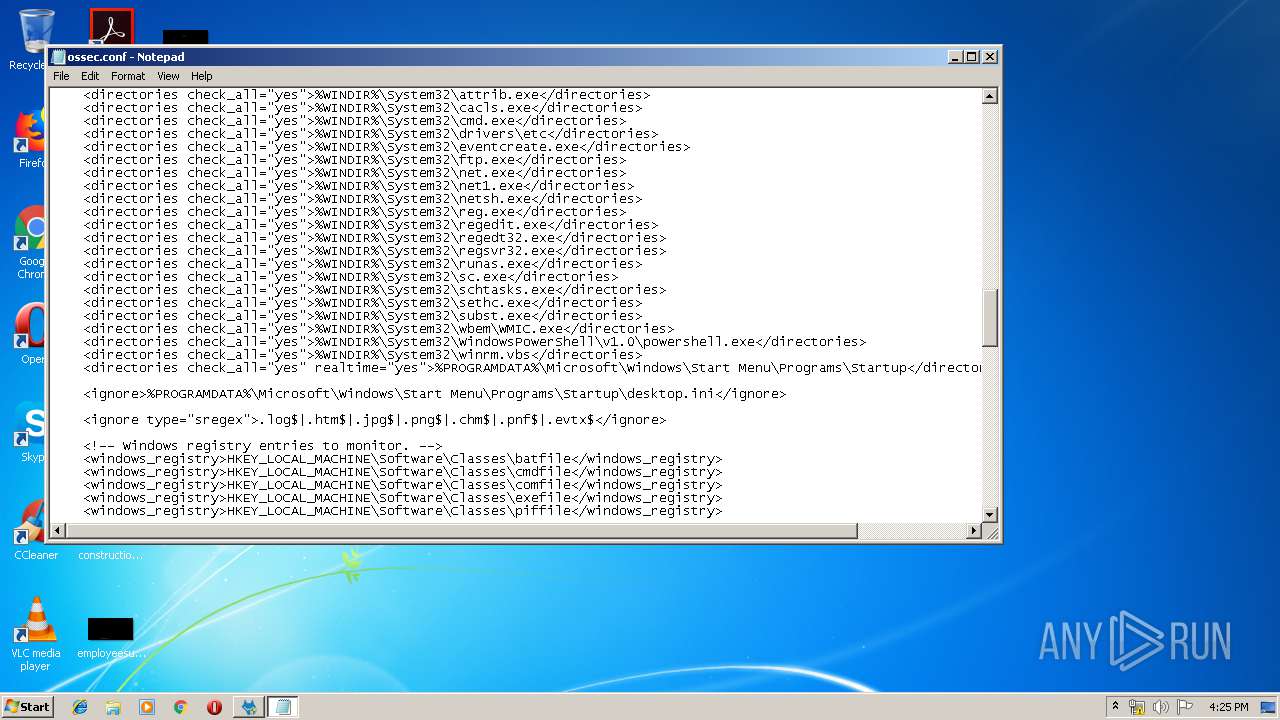1280x720 pixels.
Task: Click the Start button
Action: click(x=27, y=706)
